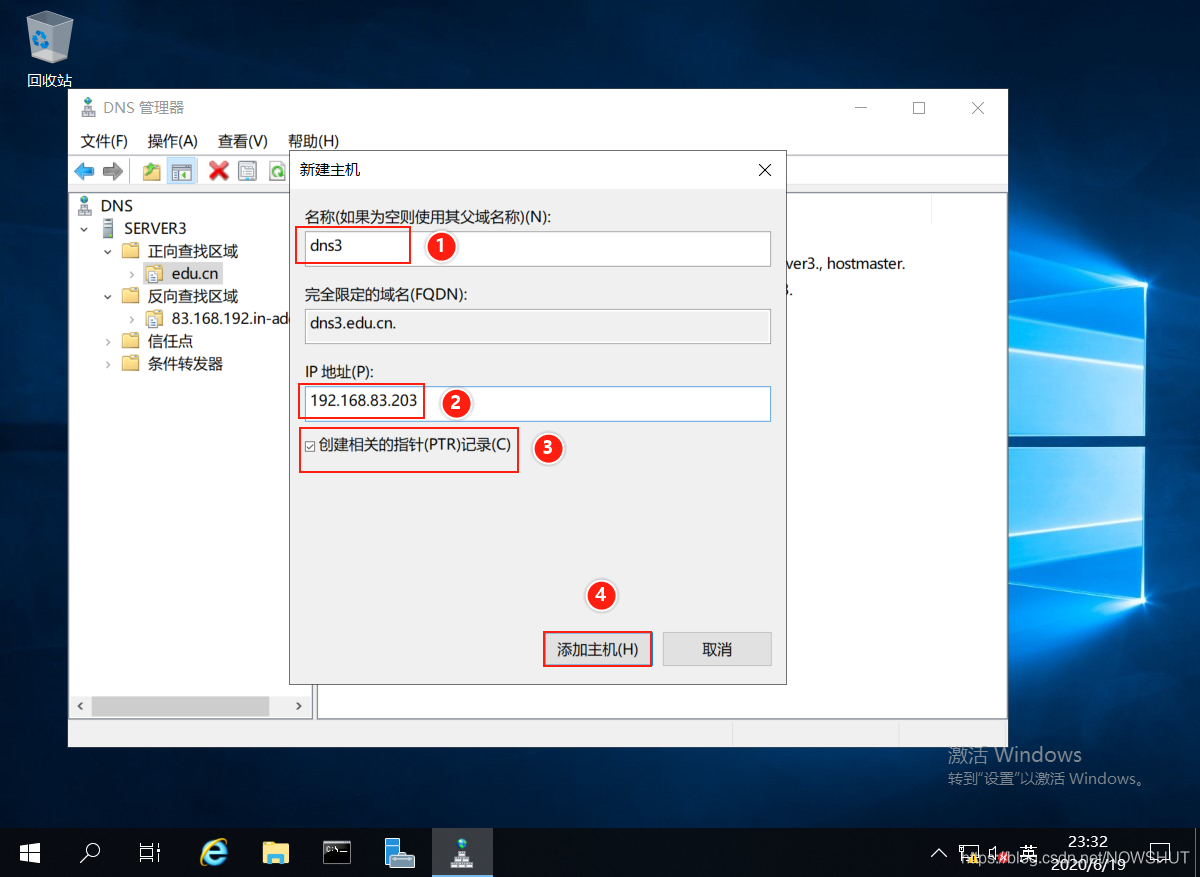Click the 取消 button

tap(716, 649)
